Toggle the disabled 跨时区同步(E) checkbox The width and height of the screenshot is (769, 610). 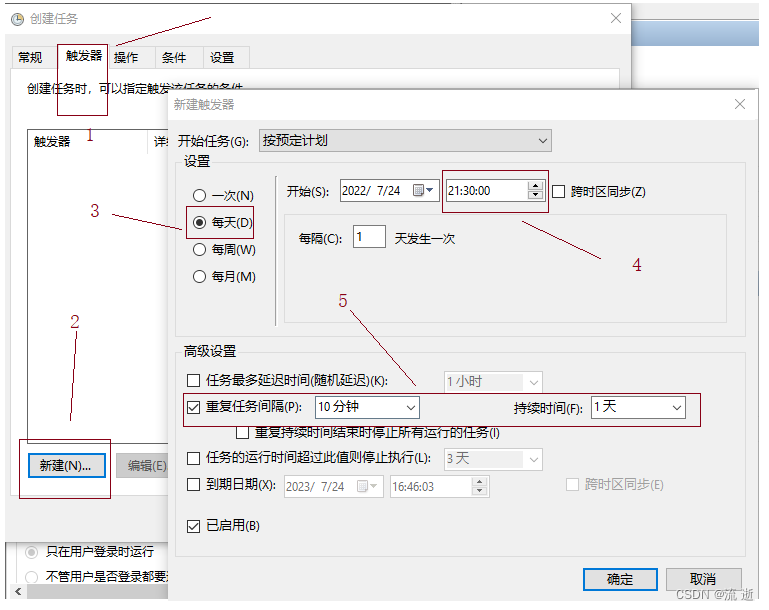tap(572, 484)
